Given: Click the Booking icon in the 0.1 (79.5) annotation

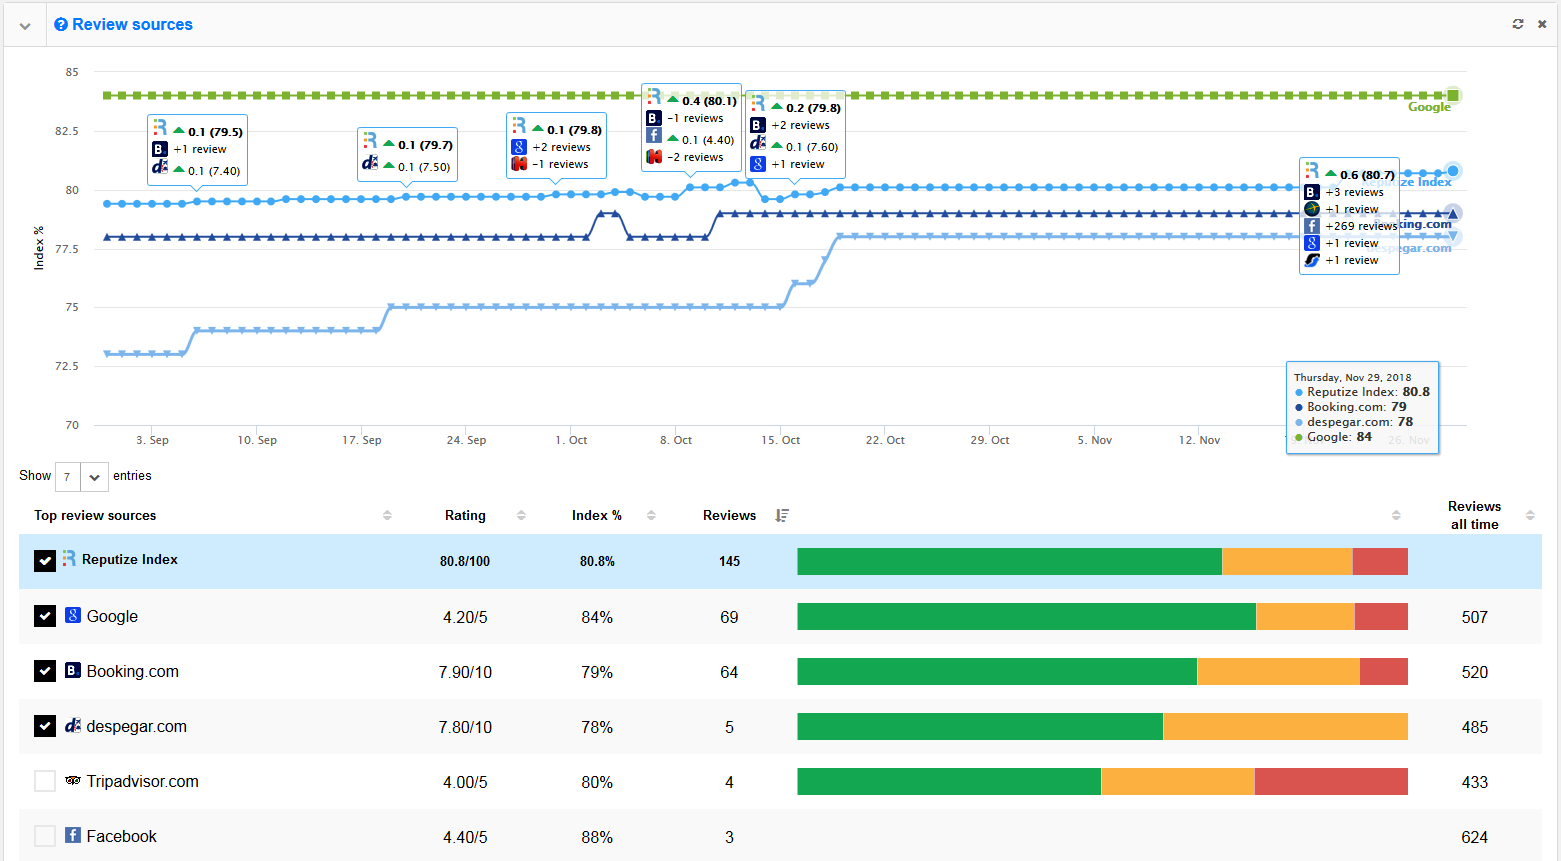Looking at the screenshot, I should pyautogui.click(x=159, y=149).
